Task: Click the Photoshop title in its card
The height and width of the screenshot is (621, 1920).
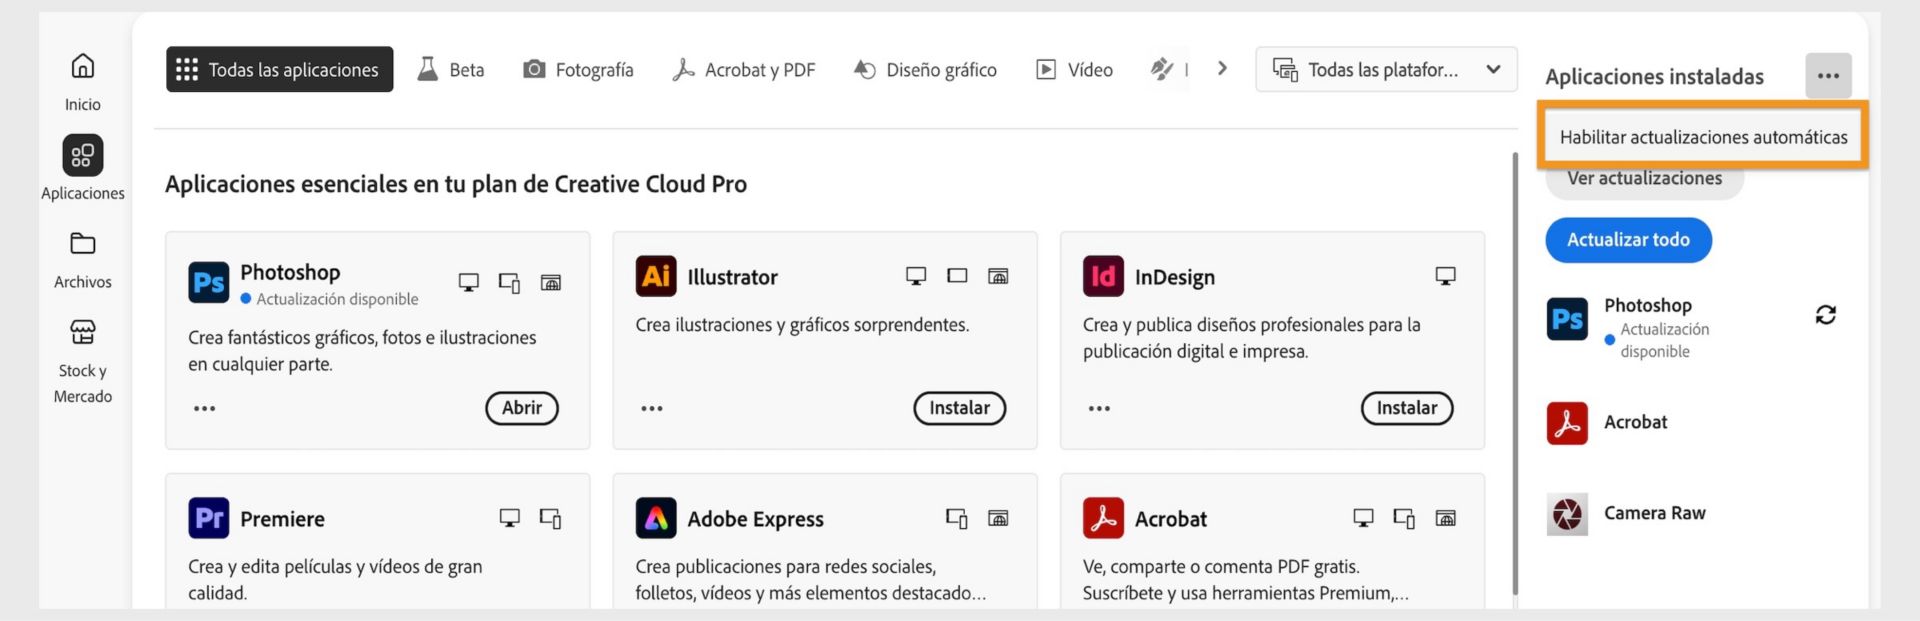Action: 290,272
